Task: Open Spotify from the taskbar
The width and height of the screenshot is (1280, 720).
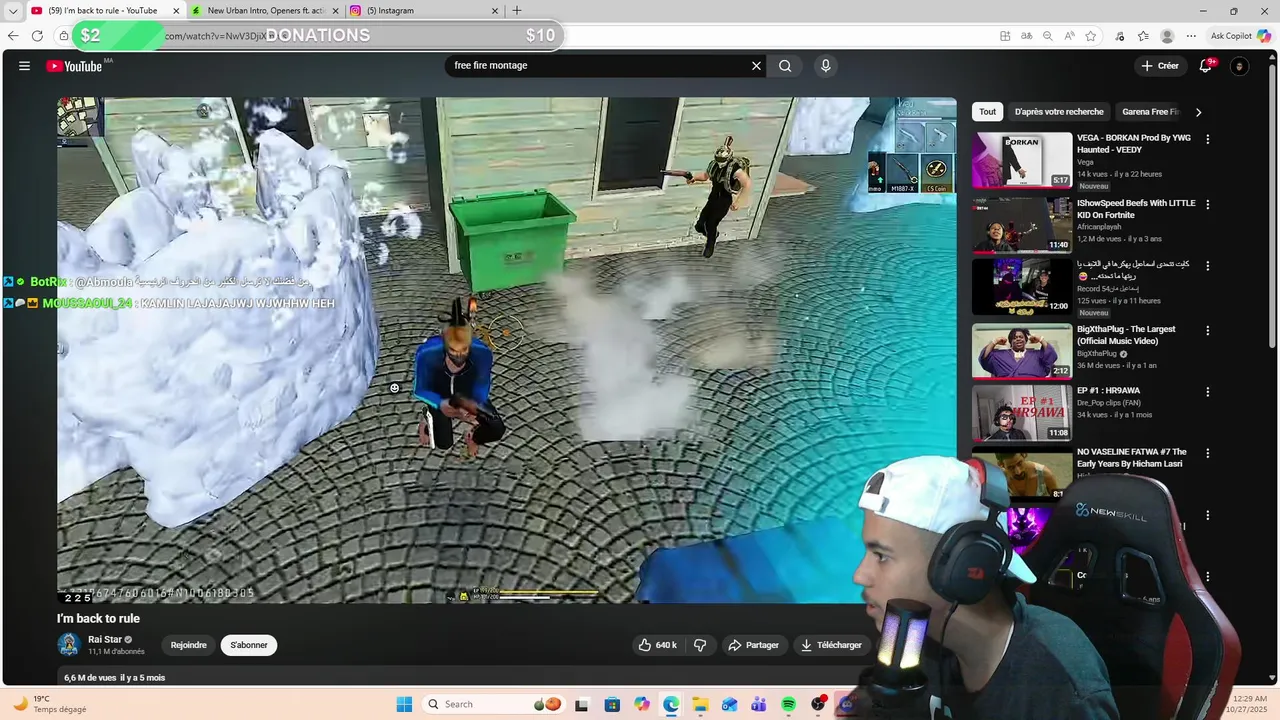Action: pyautogui.click(x=788, y=704)
